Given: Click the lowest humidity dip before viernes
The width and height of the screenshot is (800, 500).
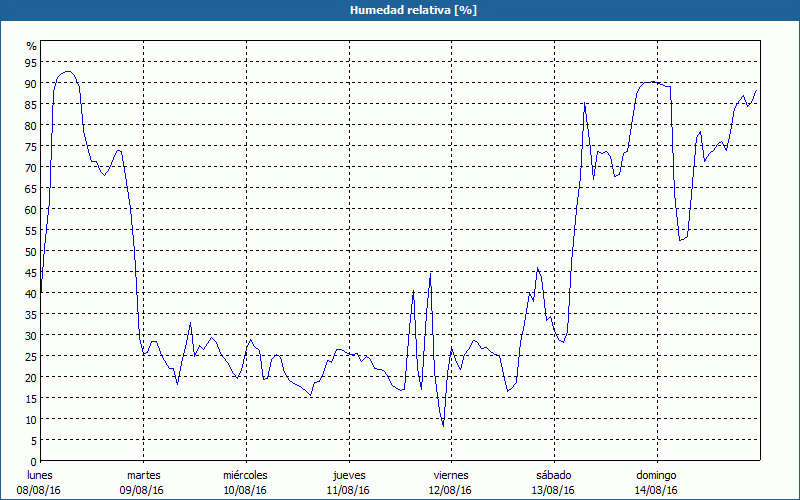Looking at the screenshot, I should pos(443,426).
